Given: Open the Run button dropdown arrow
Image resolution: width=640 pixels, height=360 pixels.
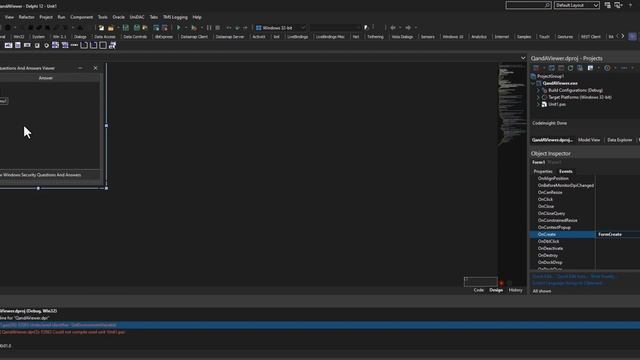Looking at the screenshot, I should 186,28.
